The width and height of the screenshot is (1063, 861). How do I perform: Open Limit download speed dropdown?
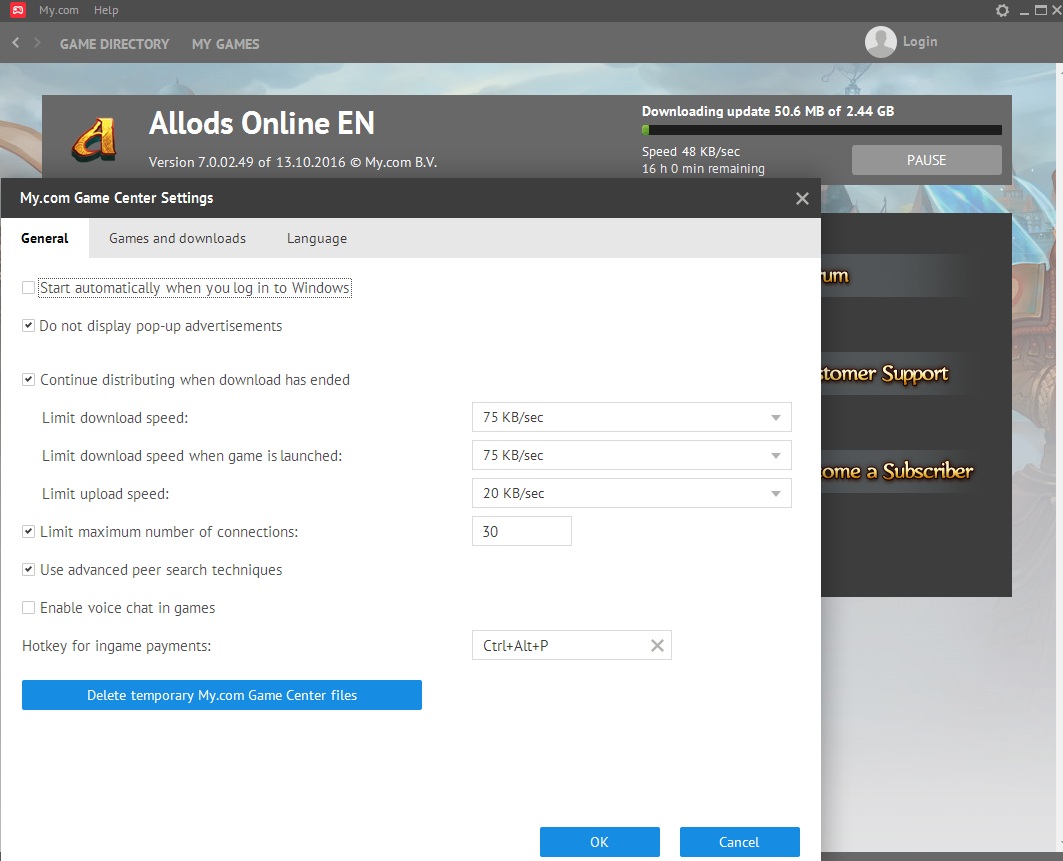[x=631, y=418]
